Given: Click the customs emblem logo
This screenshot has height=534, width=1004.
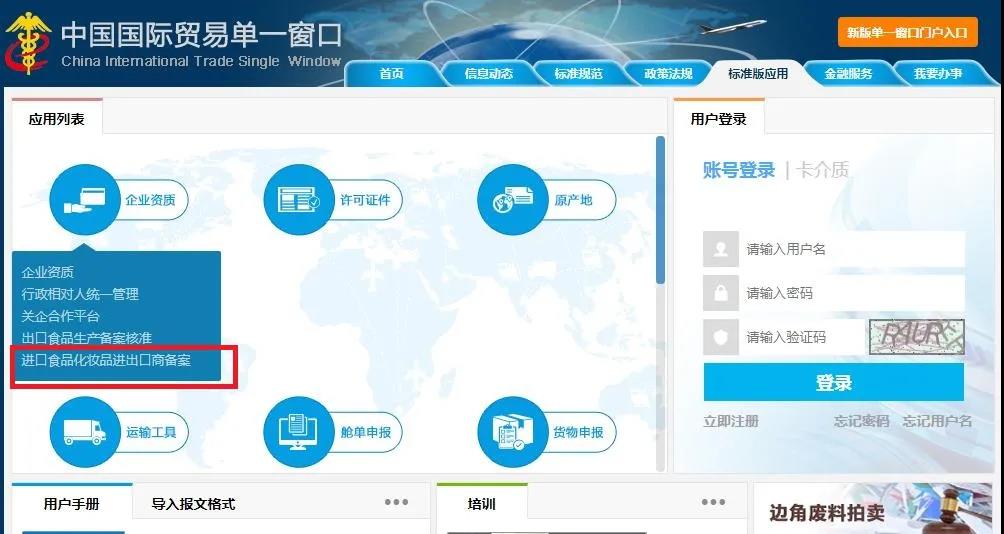Looking at the screenshot, I should coord(28,43).
